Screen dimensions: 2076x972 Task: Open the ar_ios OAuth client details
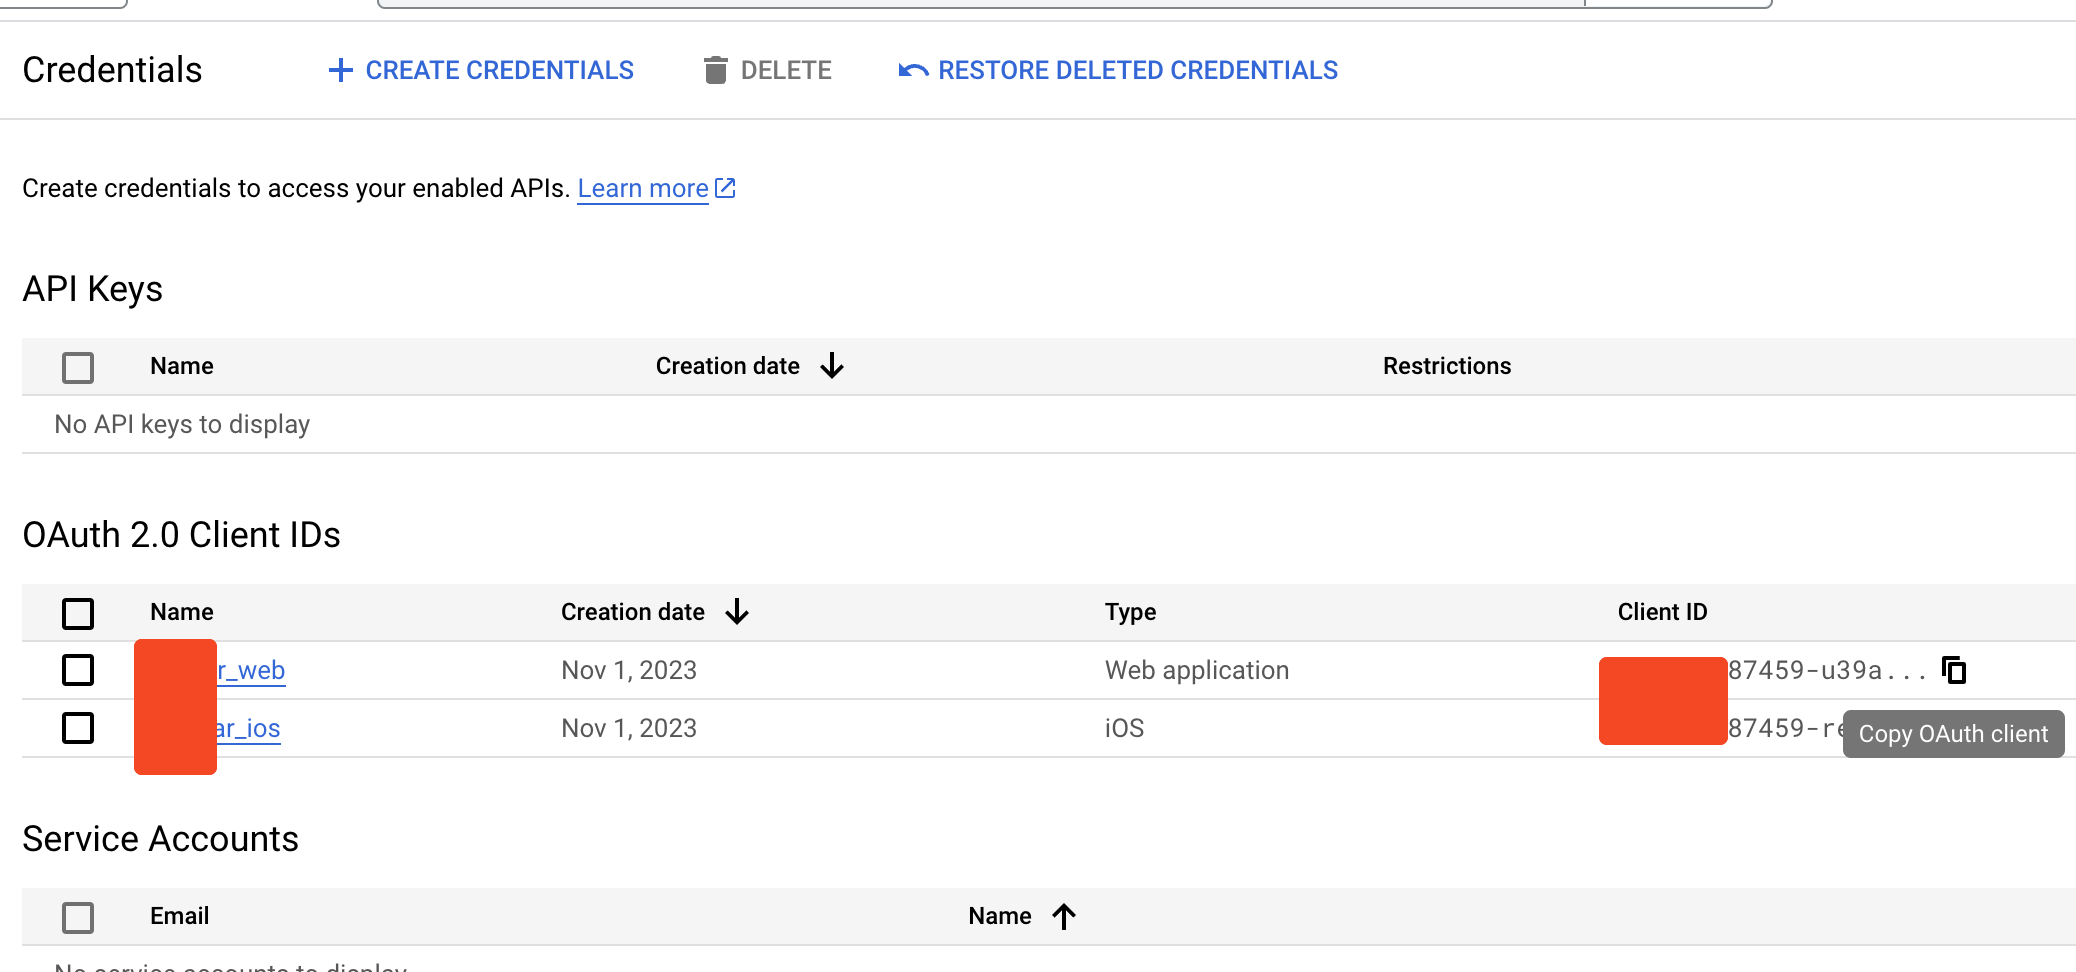click(x=250, y=728)
